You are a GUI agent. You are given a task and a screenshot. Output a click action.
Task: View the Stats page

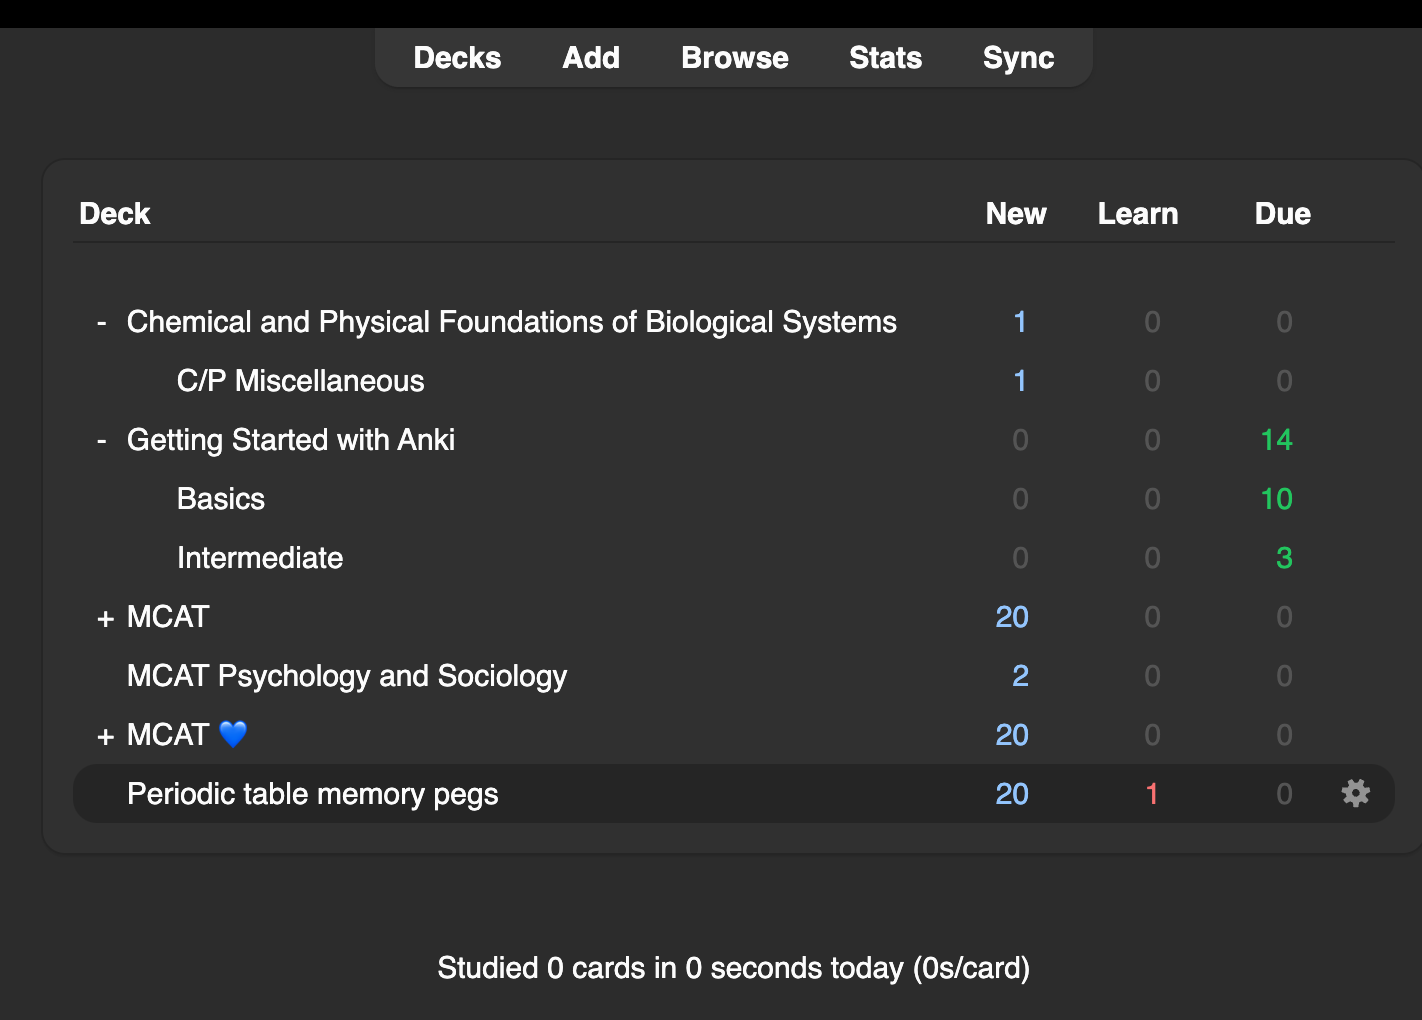point(885,58)
